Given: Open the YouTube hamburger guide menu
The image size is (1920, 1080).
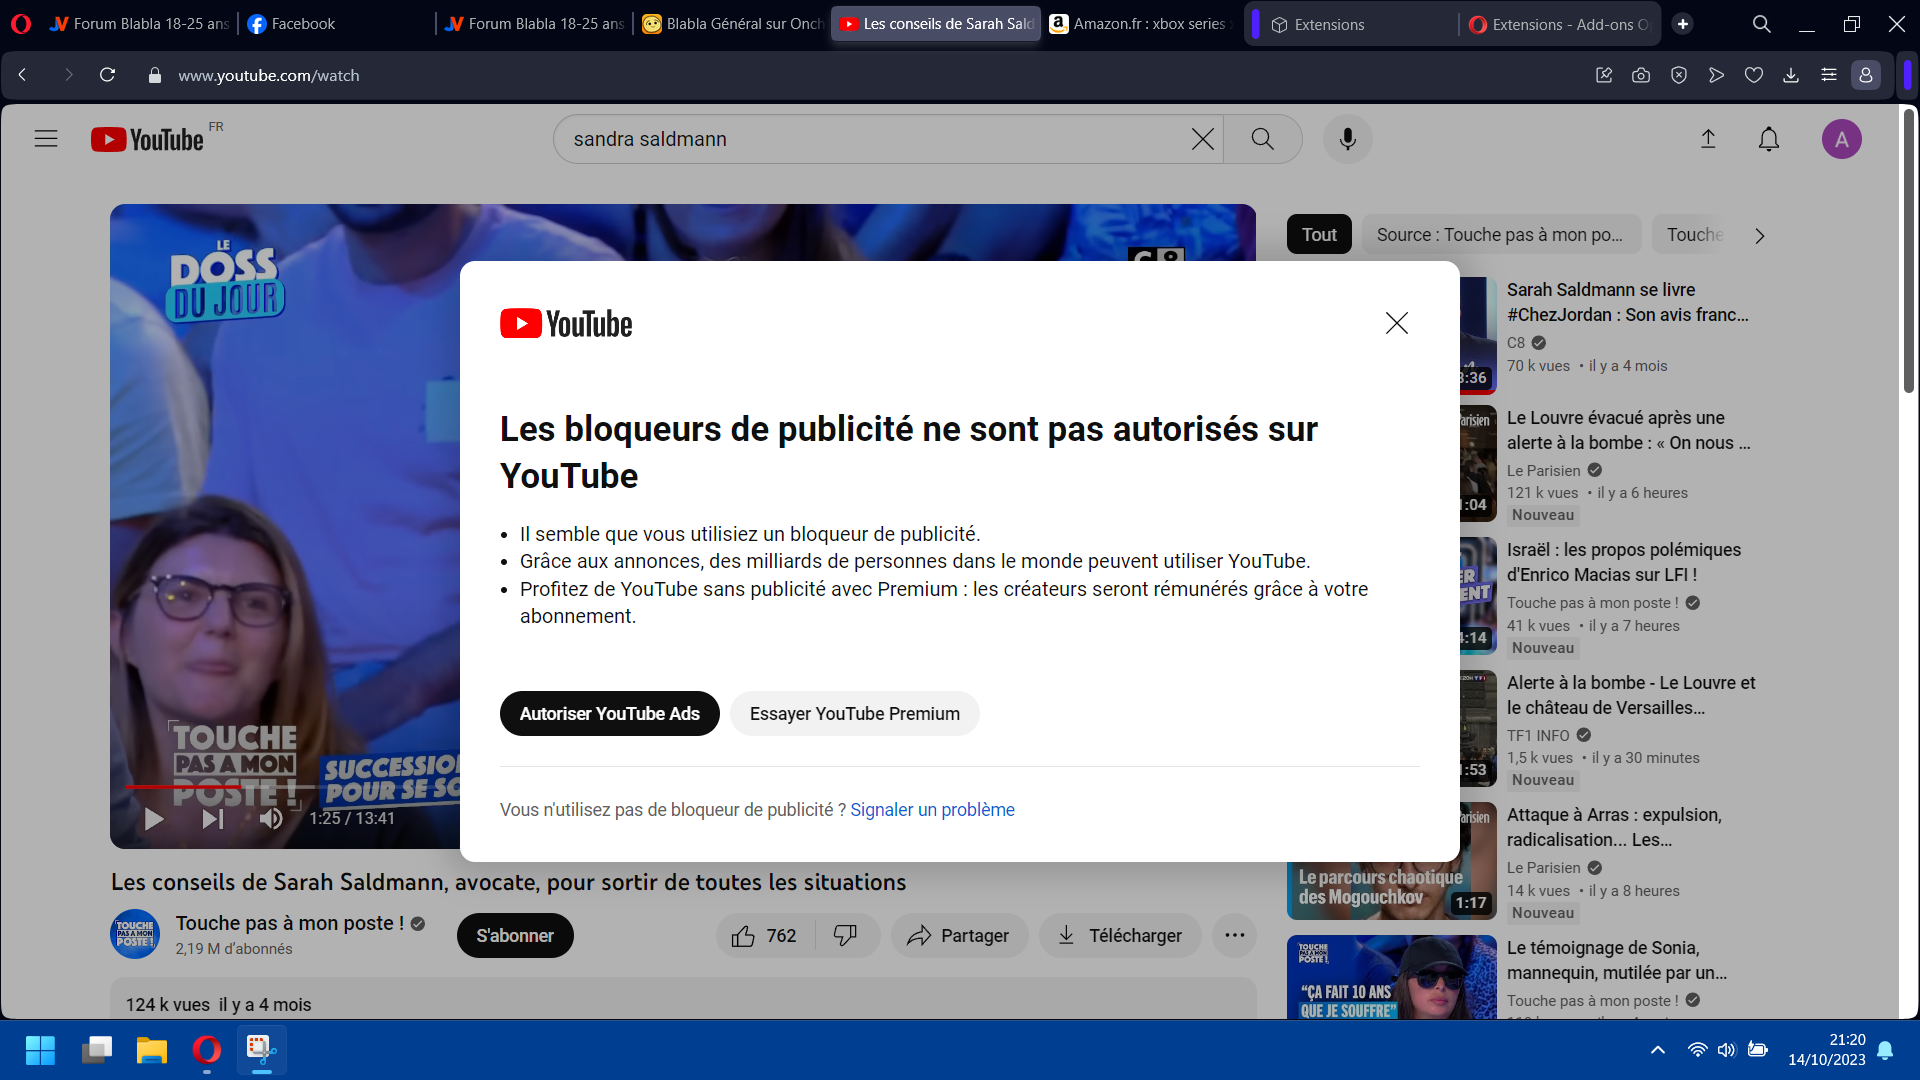Looking at the screenshot, I should (46, 139).
